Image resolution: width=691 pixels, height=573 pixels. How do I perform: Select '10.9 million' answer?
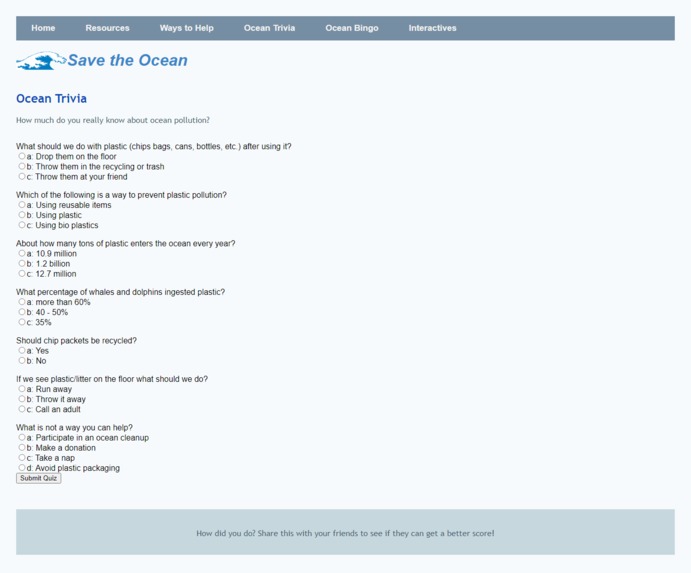pyautogui.click(x=22, y=253)
